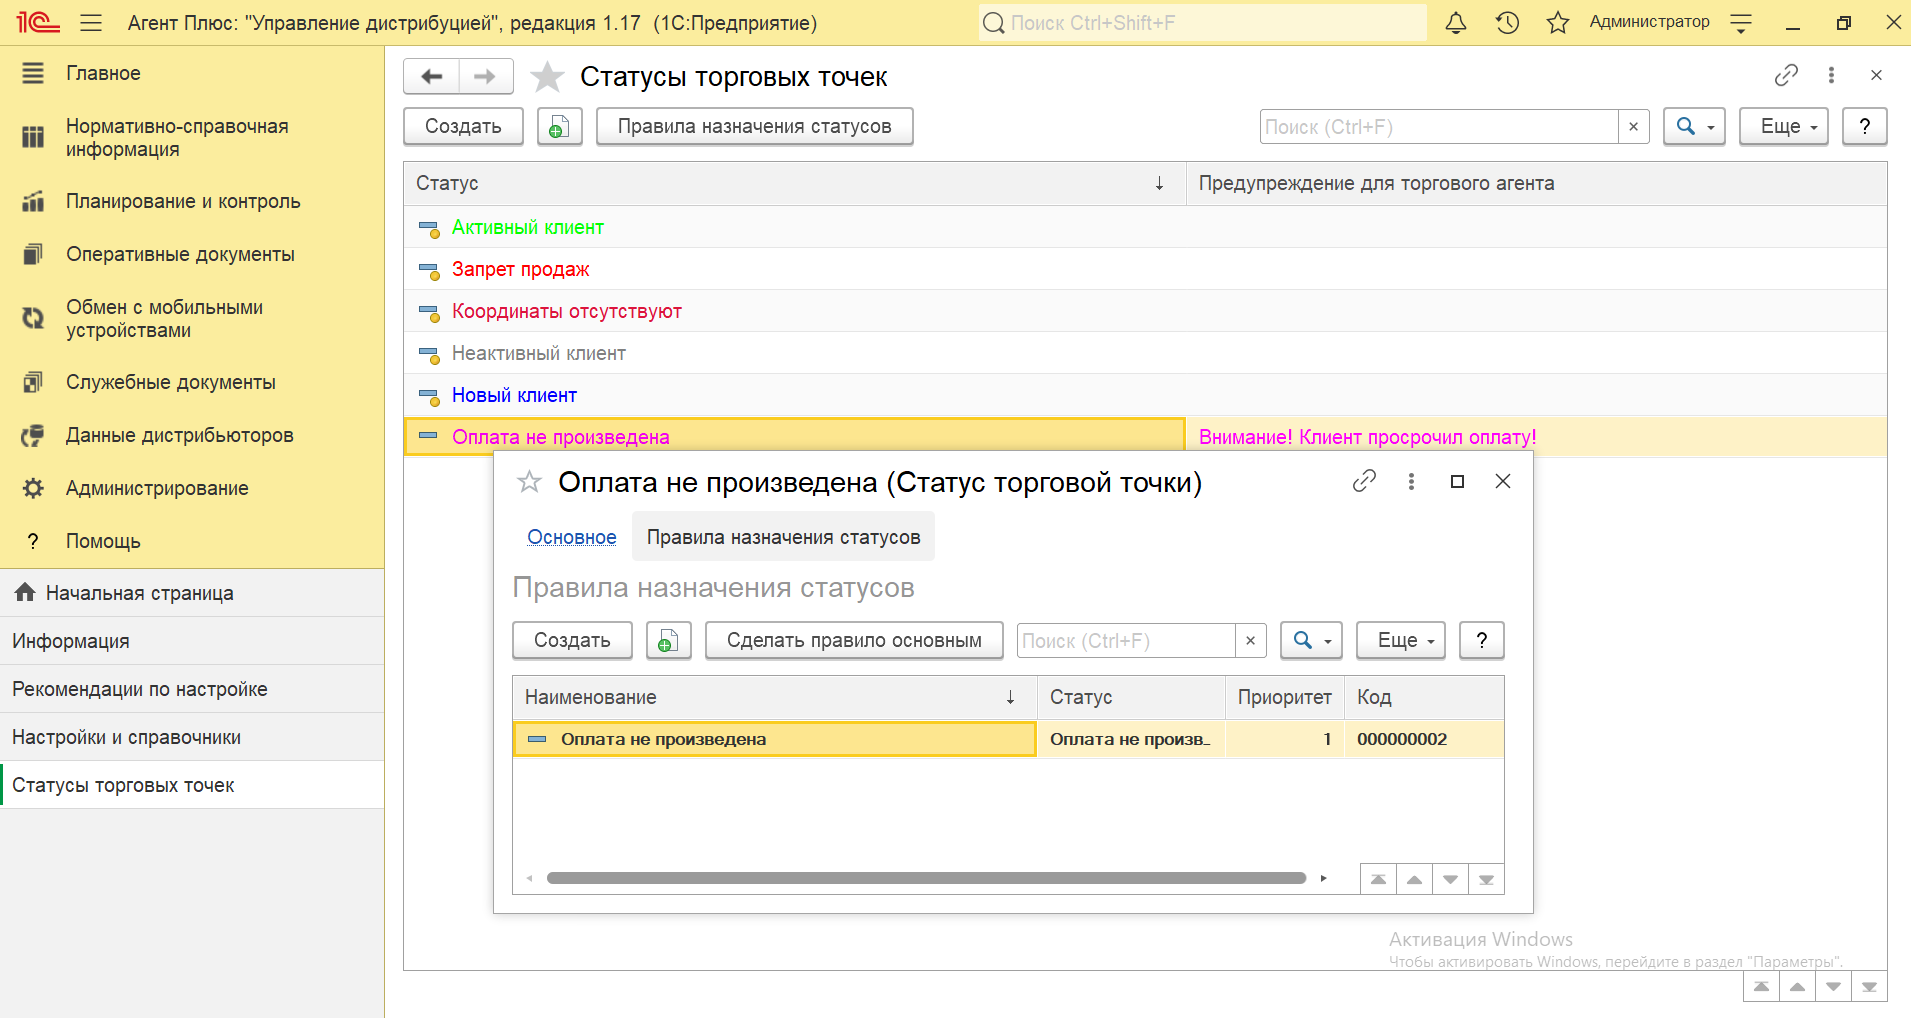Sort rules by Наименование arrow
1911x1018 pixels.
pos(1010,697)
